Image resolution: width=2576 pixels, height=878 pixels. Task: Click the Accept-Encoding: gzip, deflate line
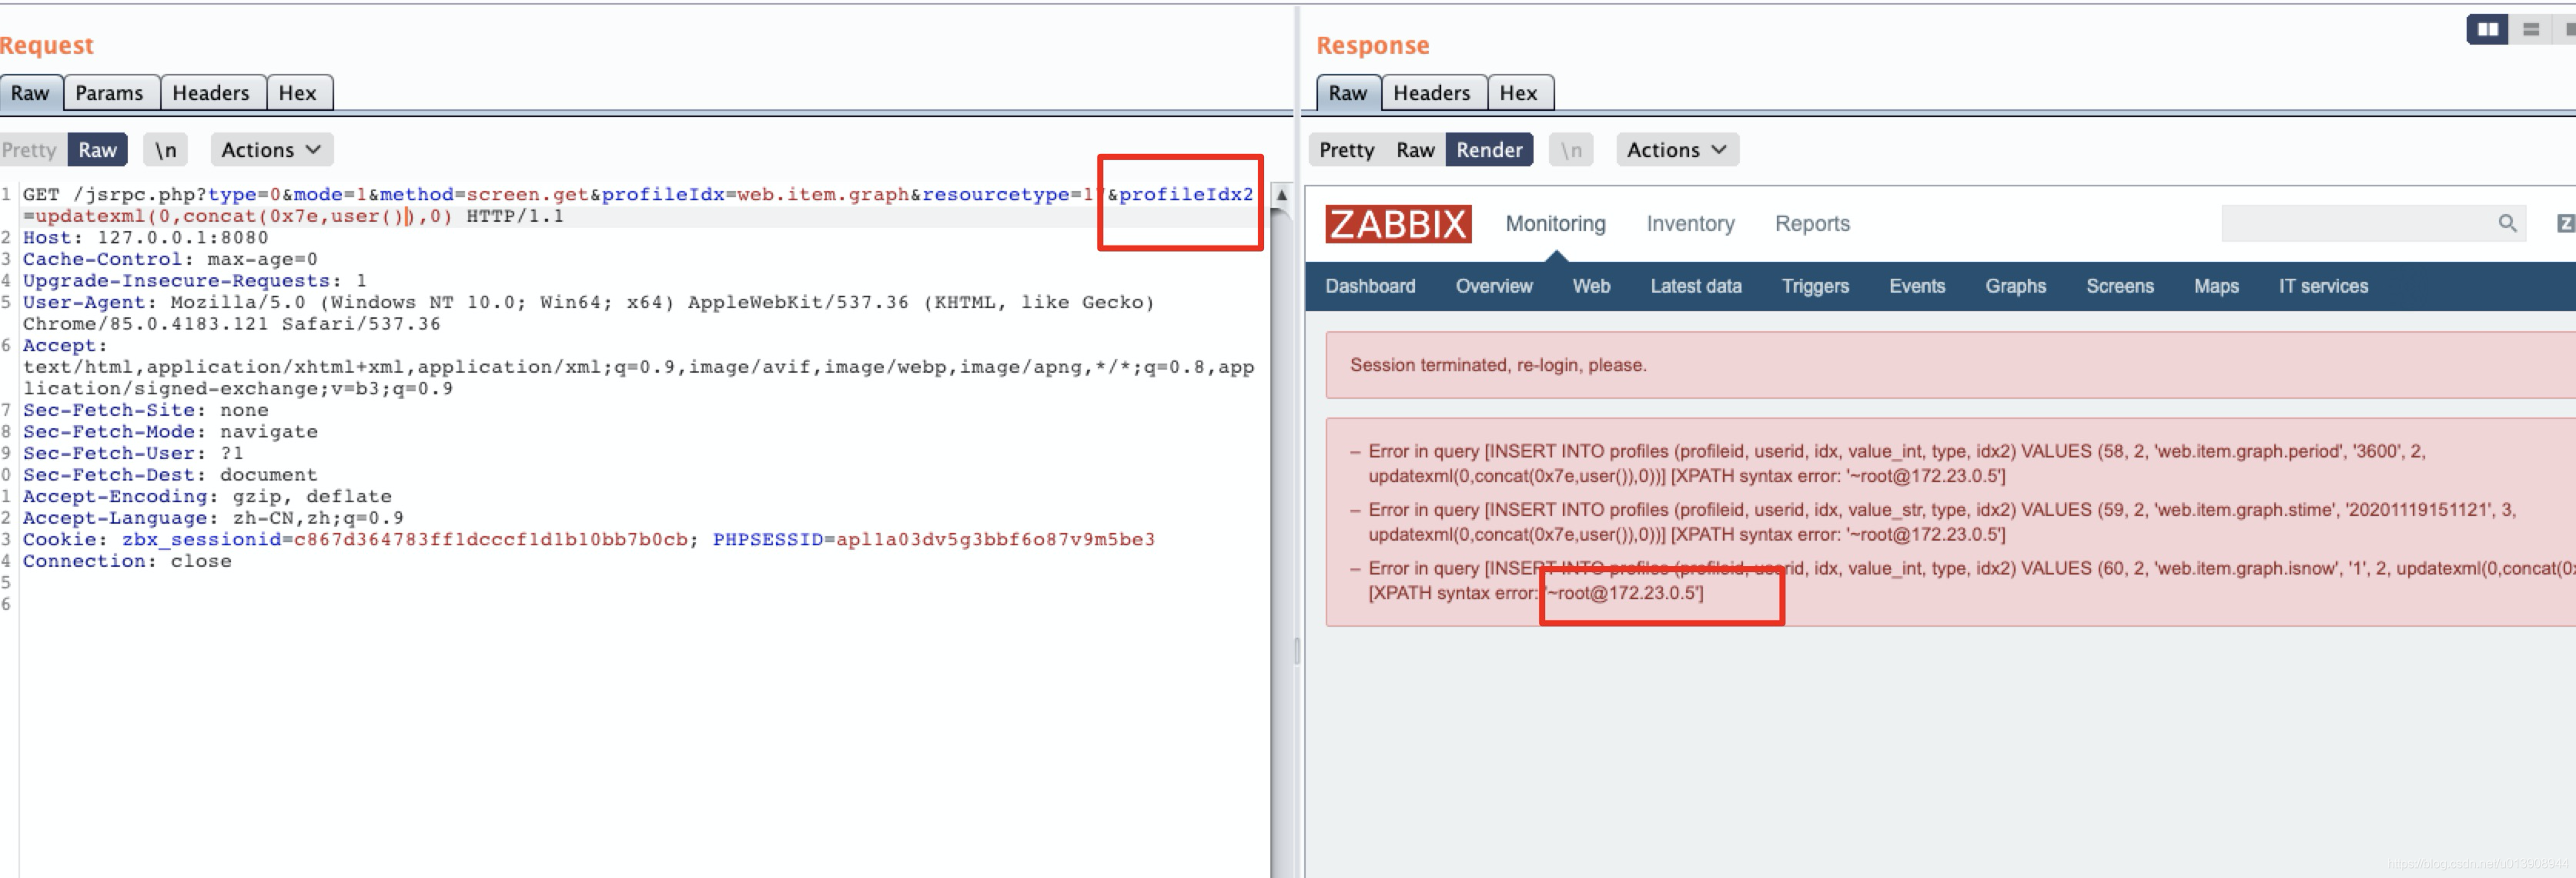point(207,497)
